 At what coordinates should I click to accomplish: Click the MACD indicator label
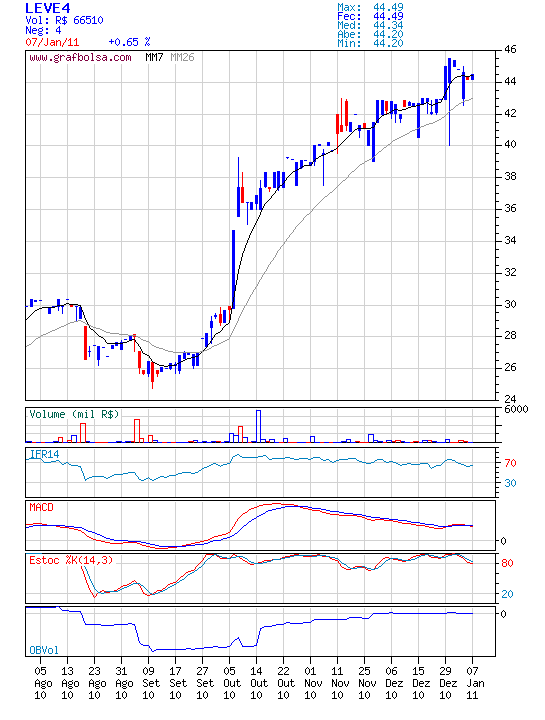click(41, 507)
